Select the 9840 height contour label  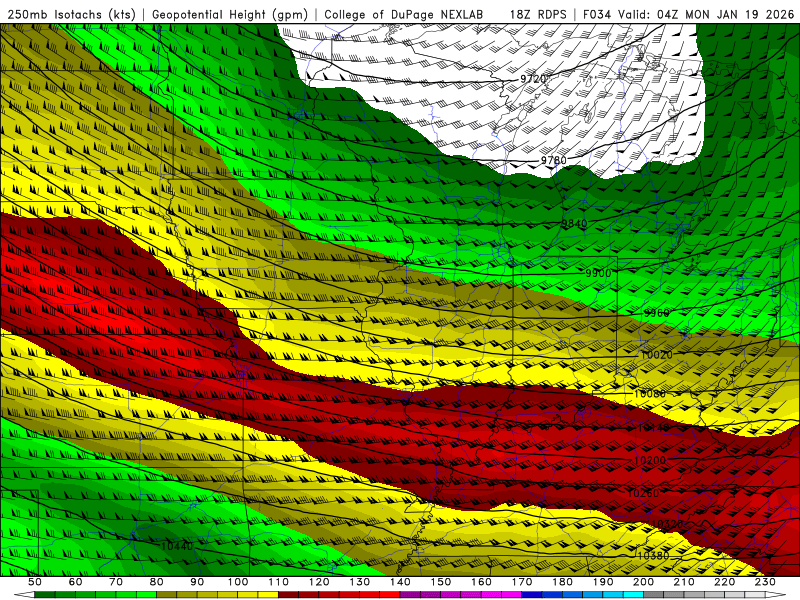tap(574, 223)
